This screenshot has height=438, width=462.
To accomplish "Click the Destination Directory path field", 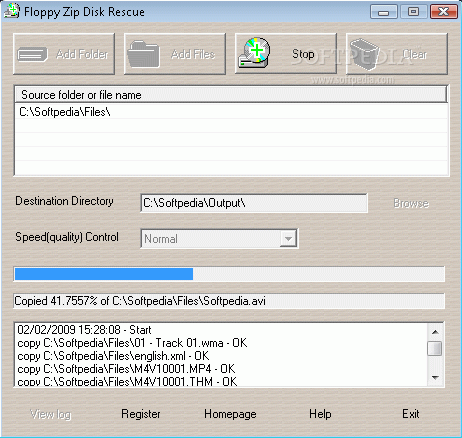I will pos(254,203).
